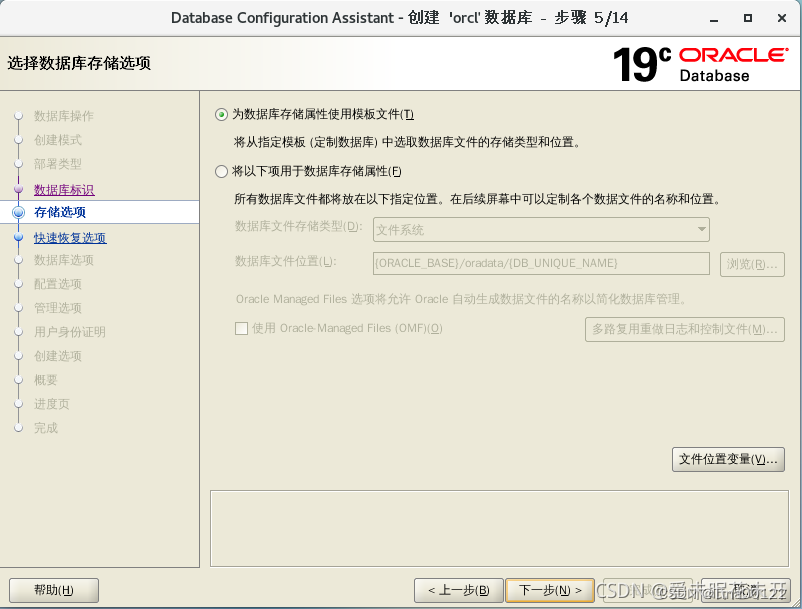Click the 帮助(H) help button
Viewport: 802px width, 609px height.
tap(54, 590)
